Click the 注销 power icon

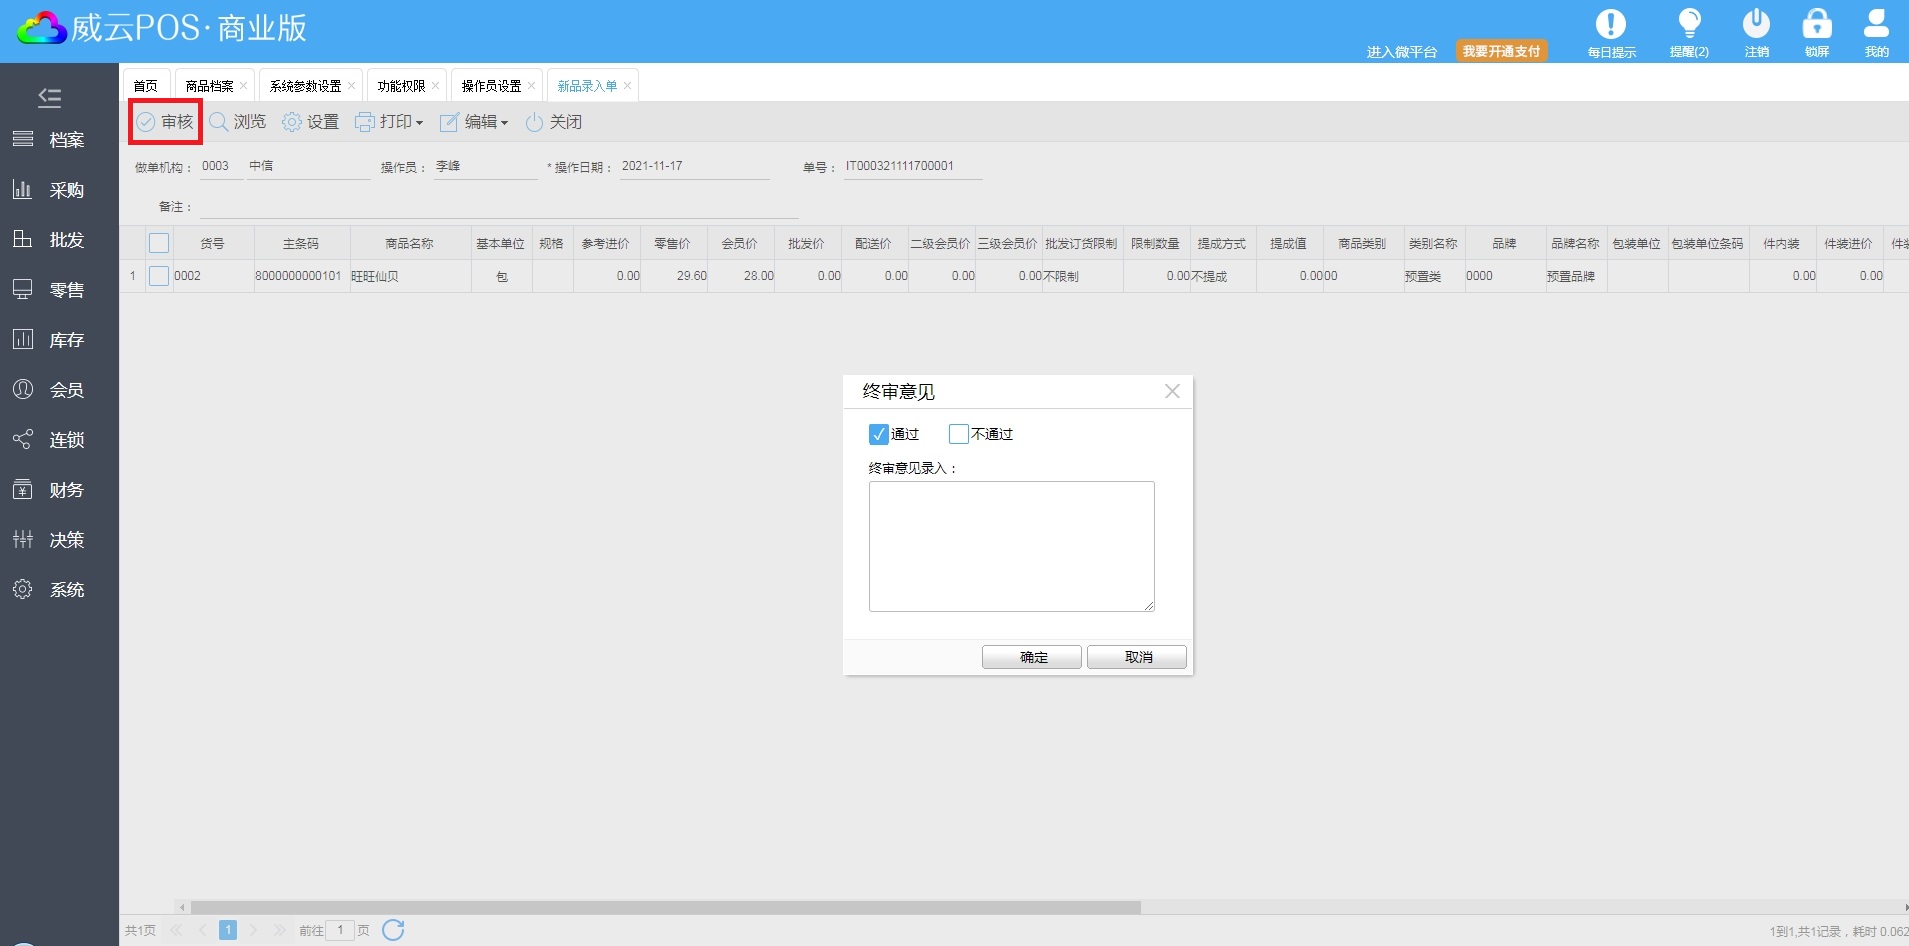tap(1756, 24)
